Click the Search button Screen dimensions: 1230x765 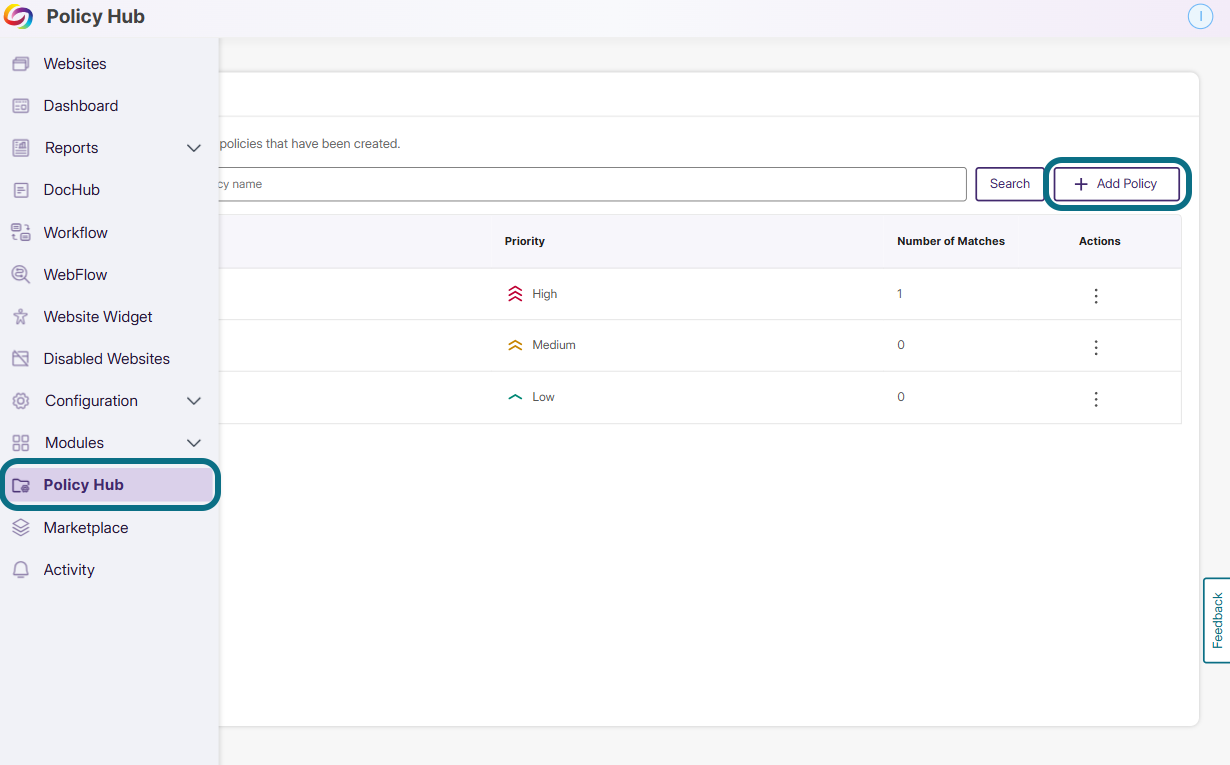click(x=1010, y=184)
